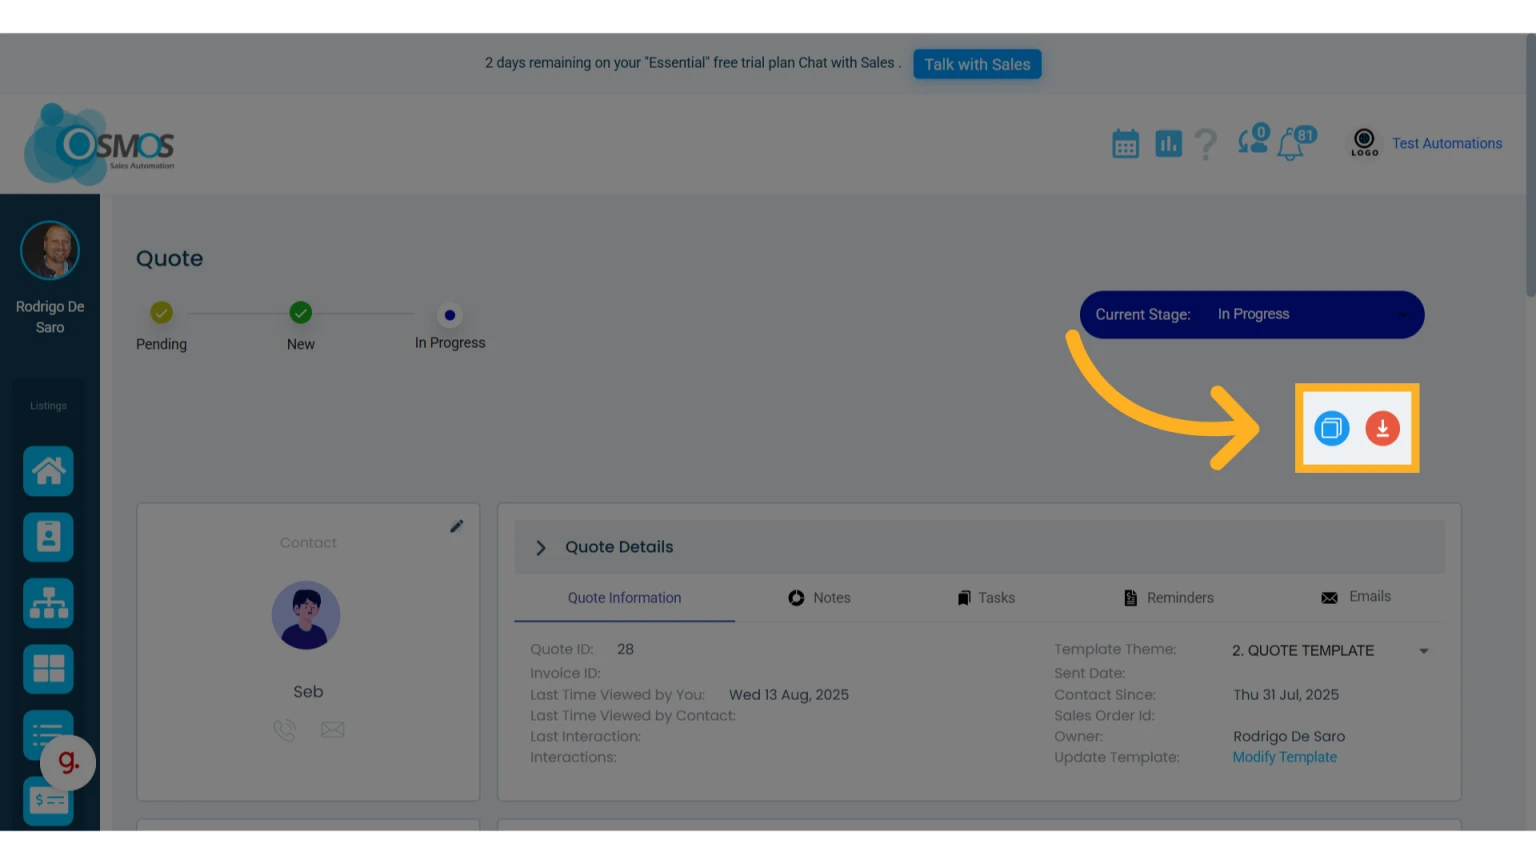Click the question mark help icon
The image size is (1536, 864).
1206,144
